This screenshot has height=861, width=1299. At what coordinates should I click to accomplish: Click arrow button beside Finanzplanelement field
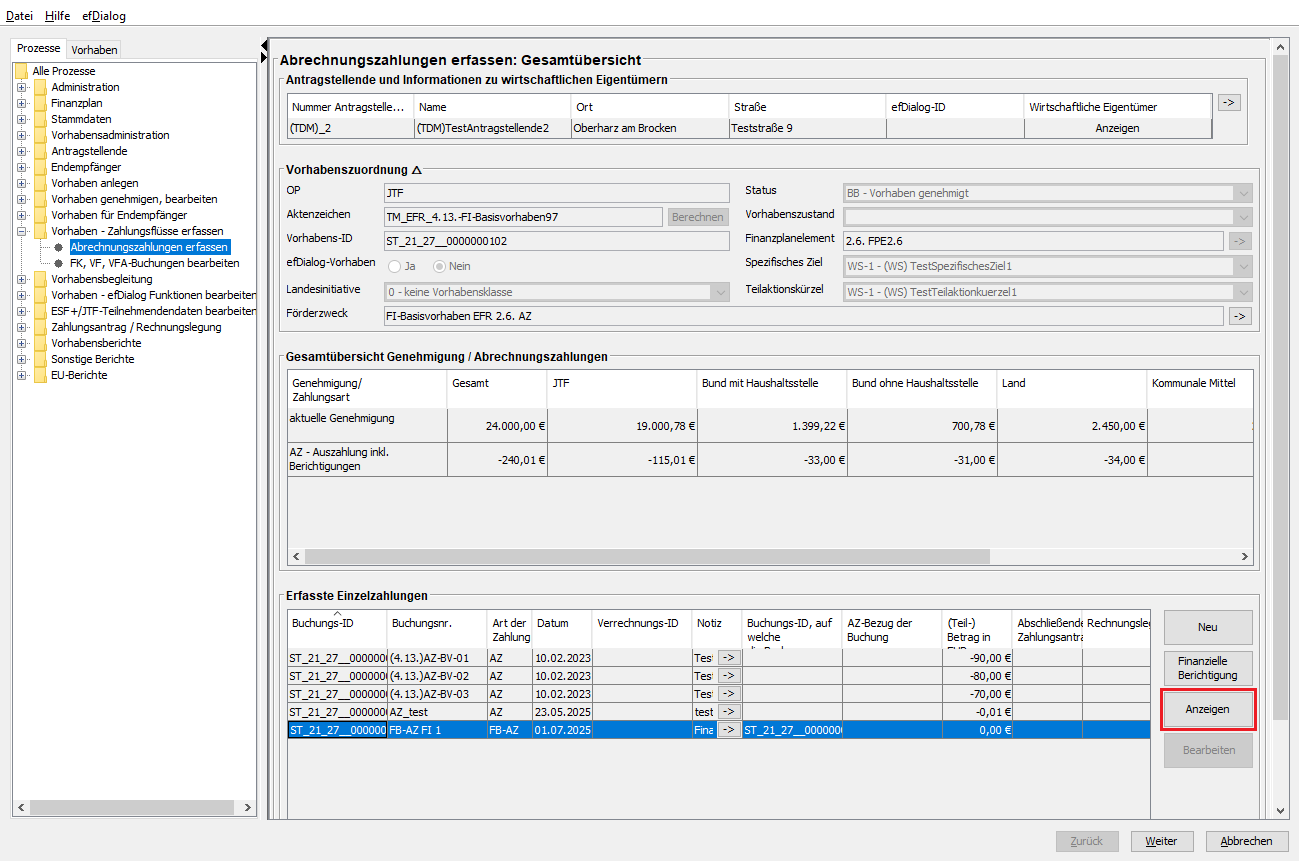[1240, 241]
